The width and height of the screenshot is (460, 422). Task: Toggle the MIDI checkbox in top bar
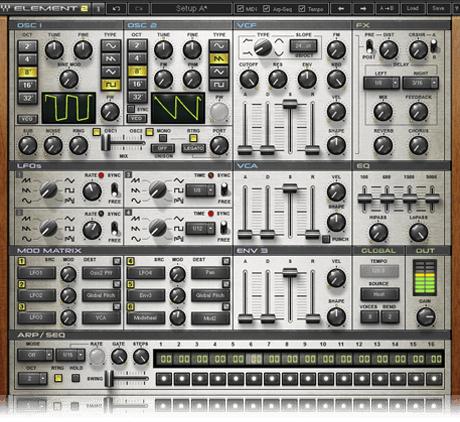click(x=240, y=9)
